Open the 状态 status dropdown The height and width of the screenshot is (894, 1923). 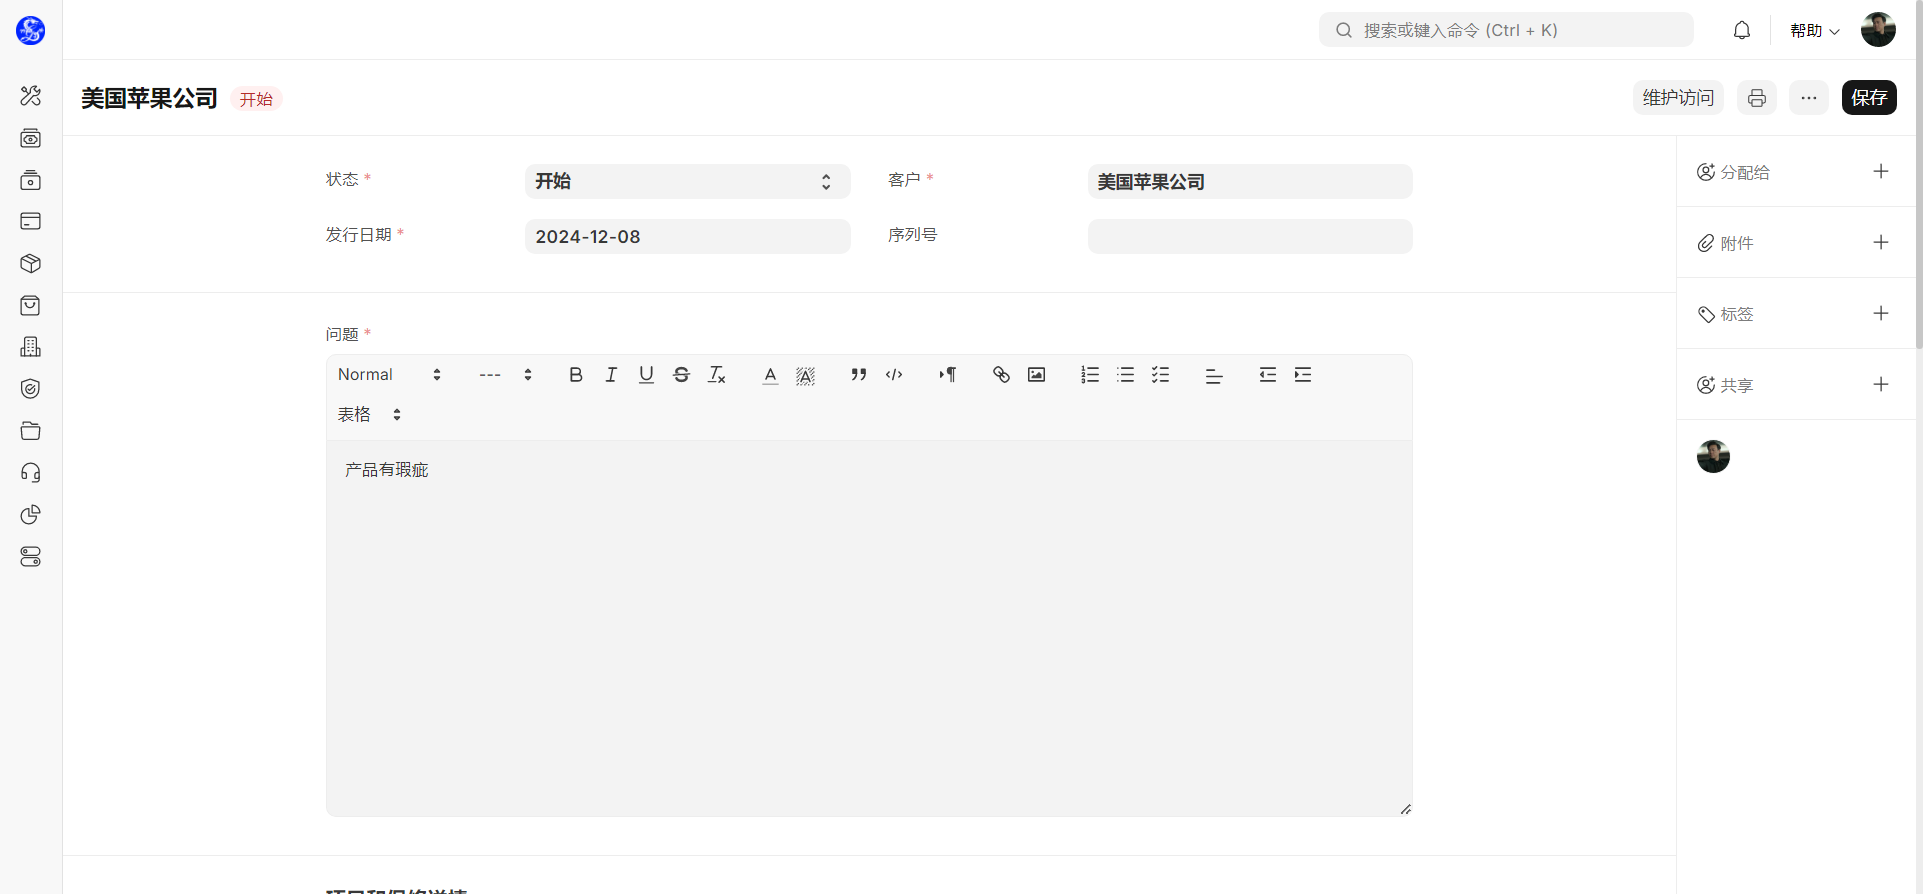pyautogui.click(x=688, y=181)
